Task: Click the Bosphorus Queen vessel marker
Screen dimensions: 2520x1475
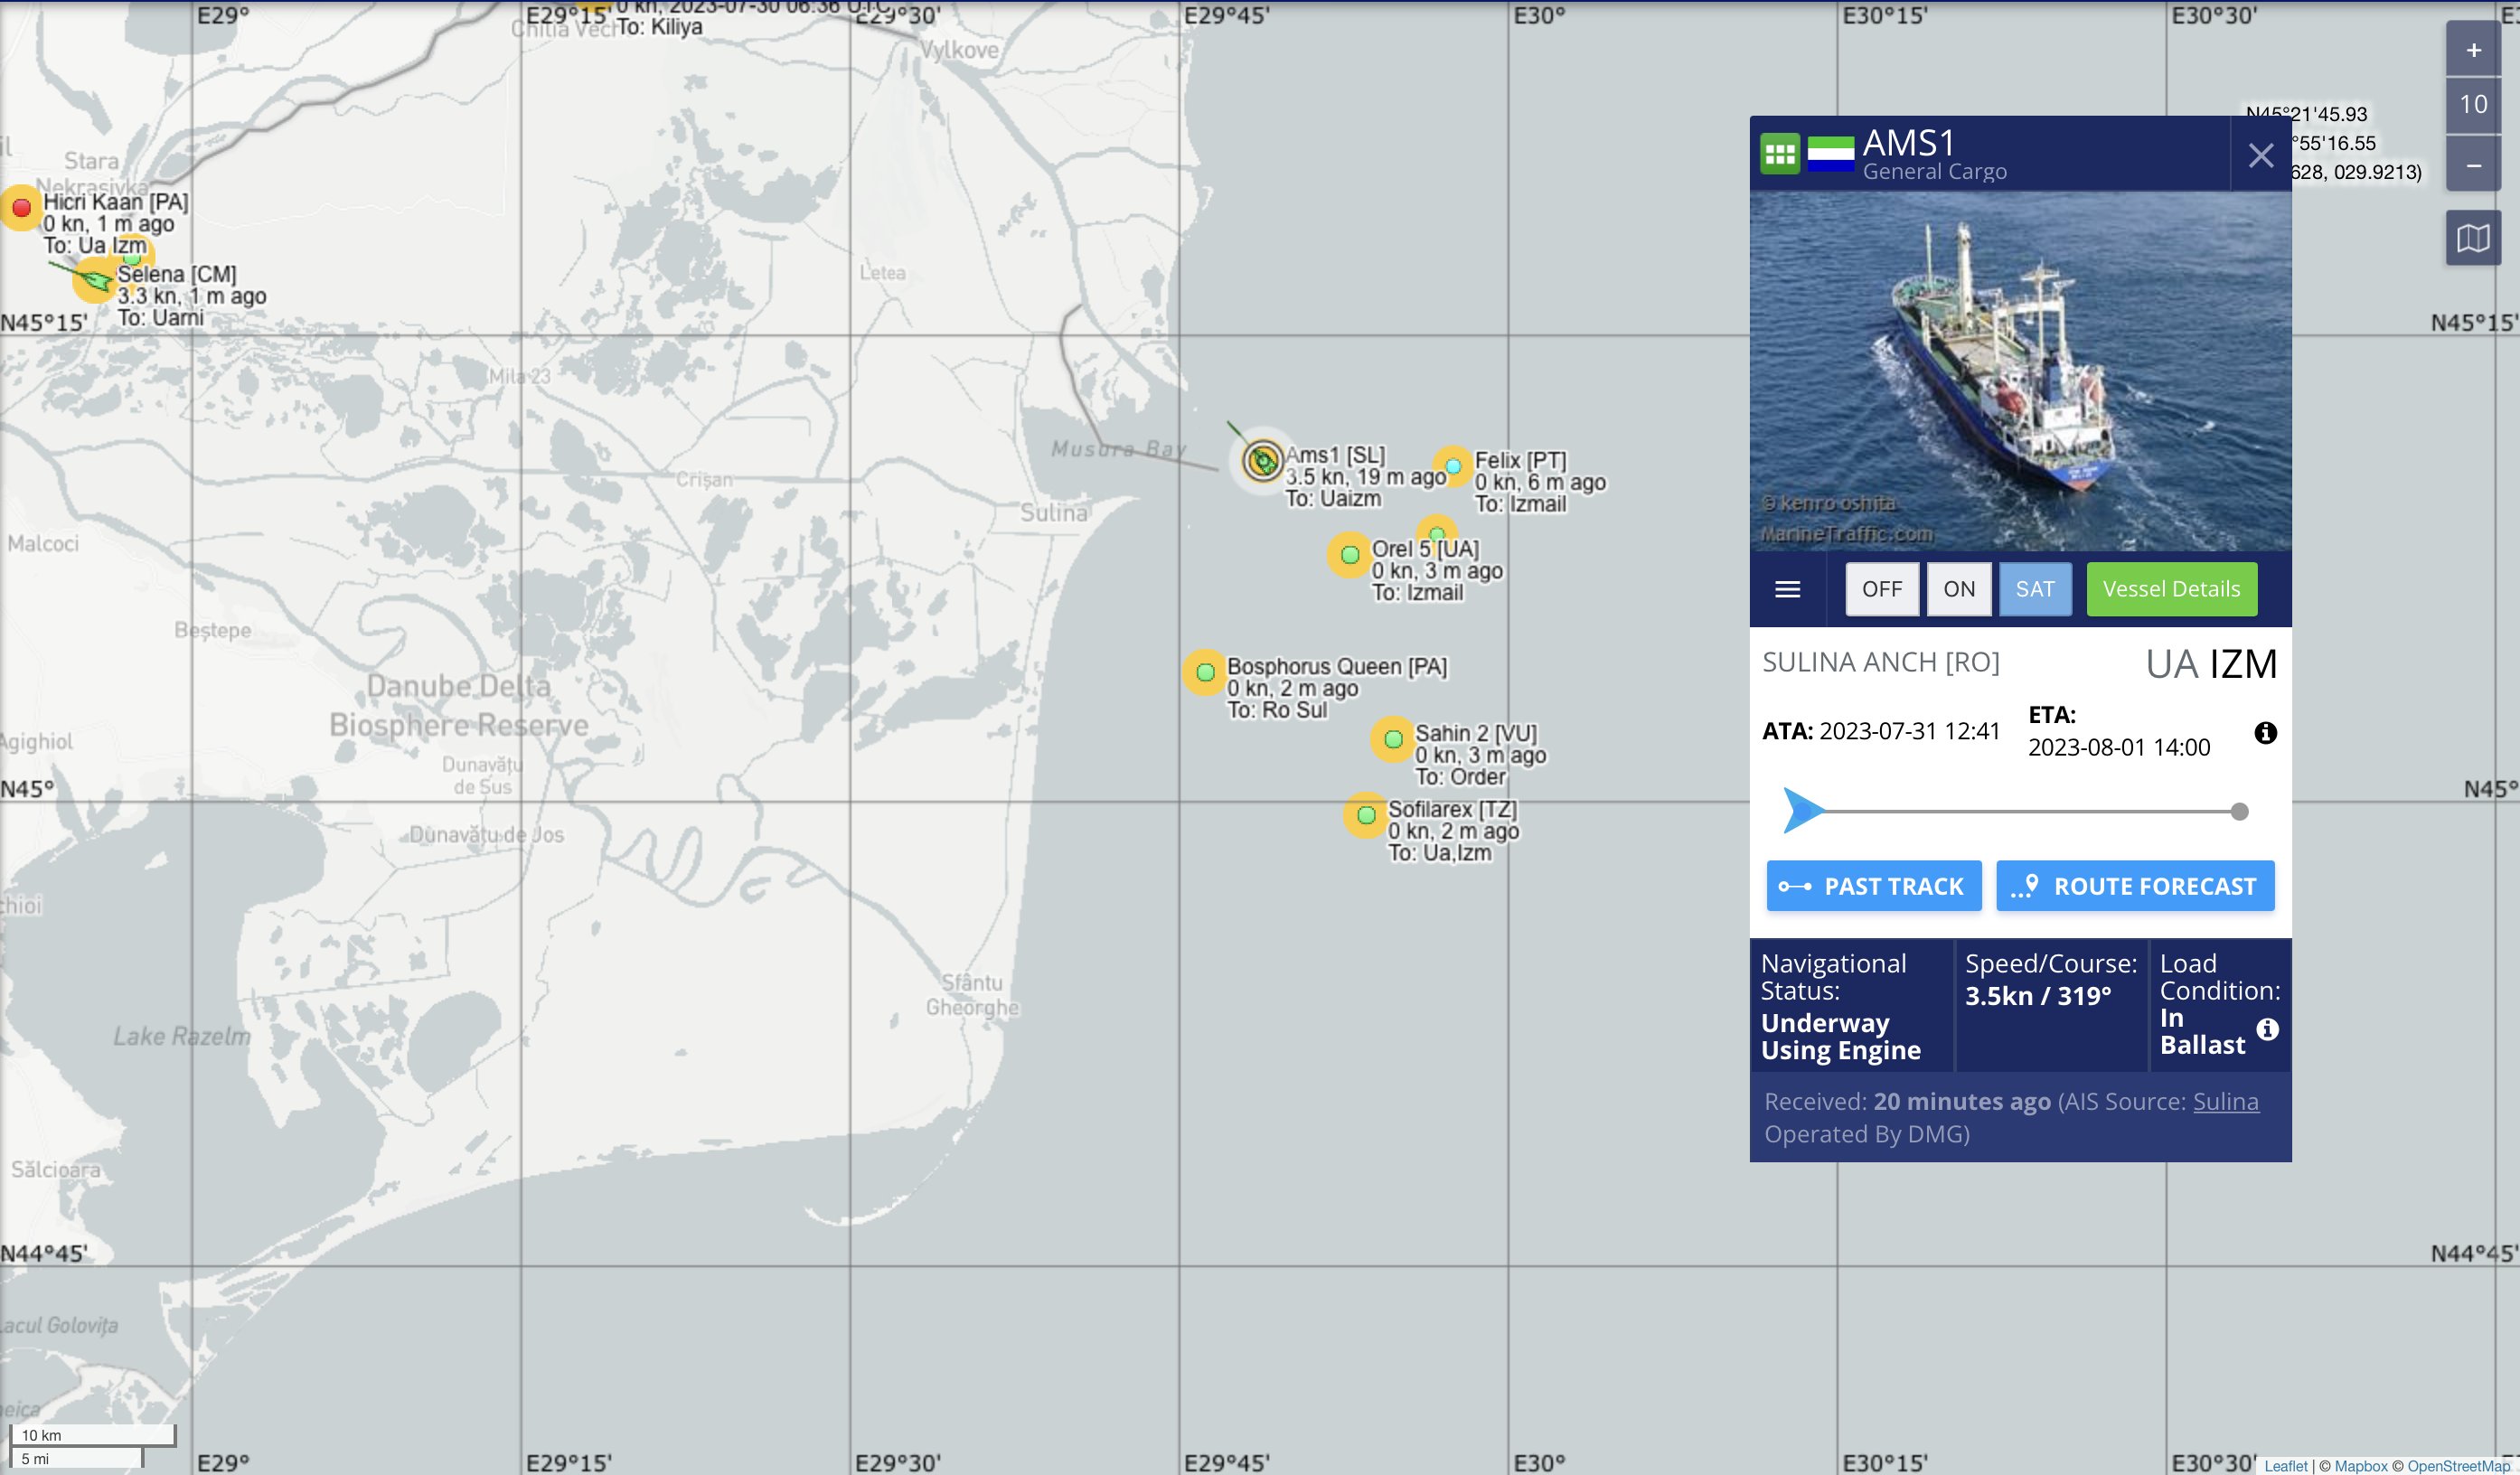Action: click(x=1201, y=671)
